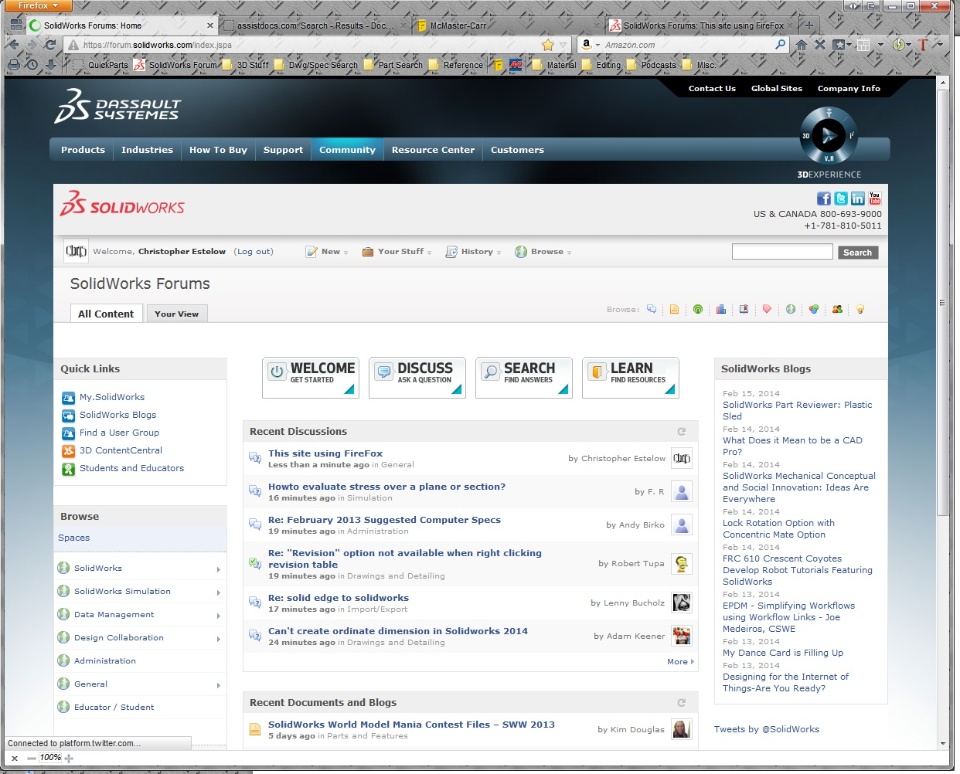Screen dimensions: 960x774
Task: Switch to the assistdocs.com Search browser tab
Action: click(x=314, y=25)
